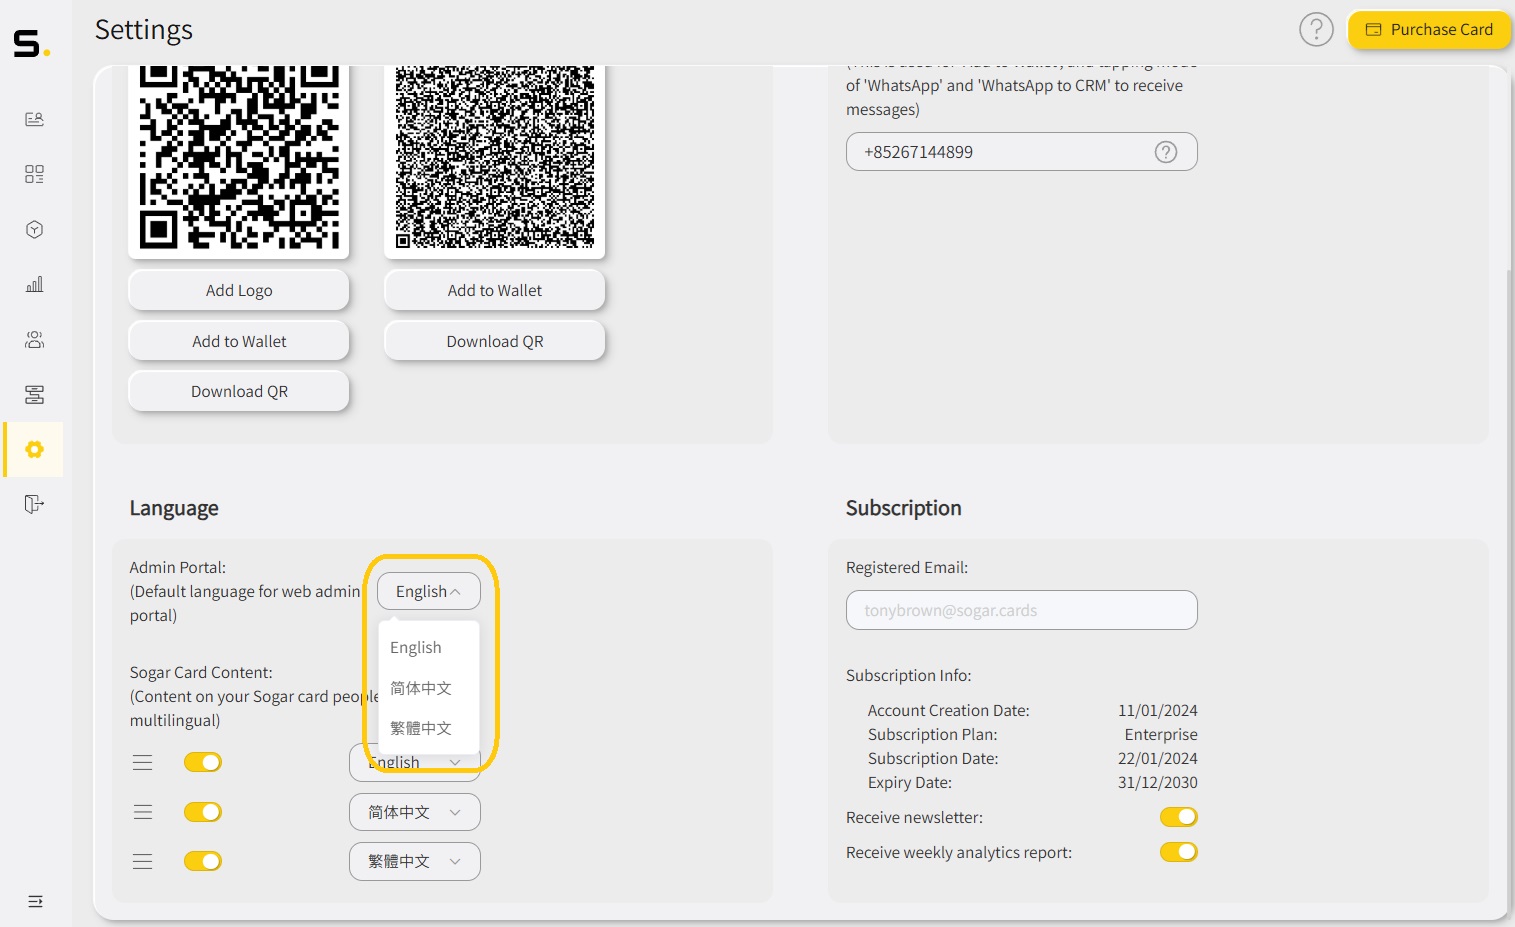
Task: Click the Sogar S logo
Action: (31, 44)
